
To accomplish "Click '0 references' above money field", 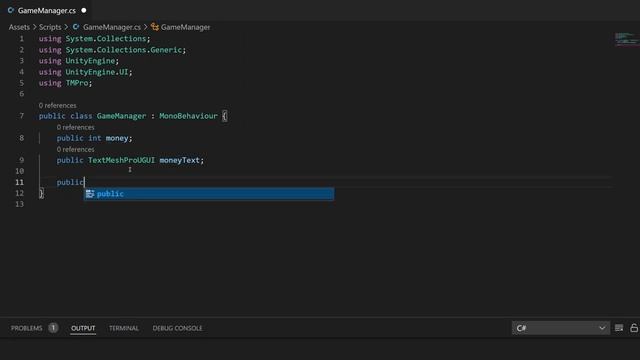I will (x=76, y=127).
